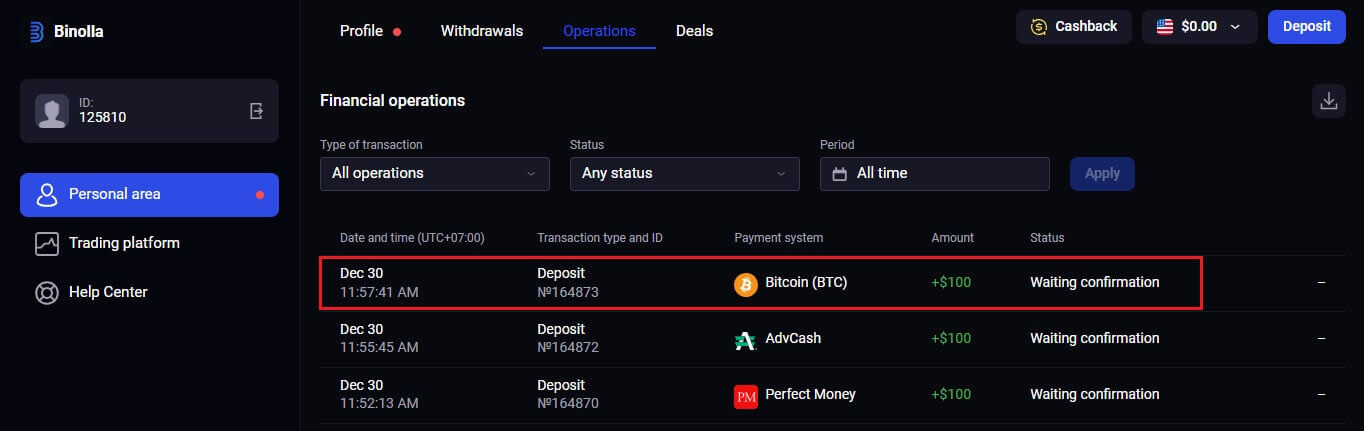
Task: Click the Help Center lifebuoy icon
Action: [x=46, y=293]
